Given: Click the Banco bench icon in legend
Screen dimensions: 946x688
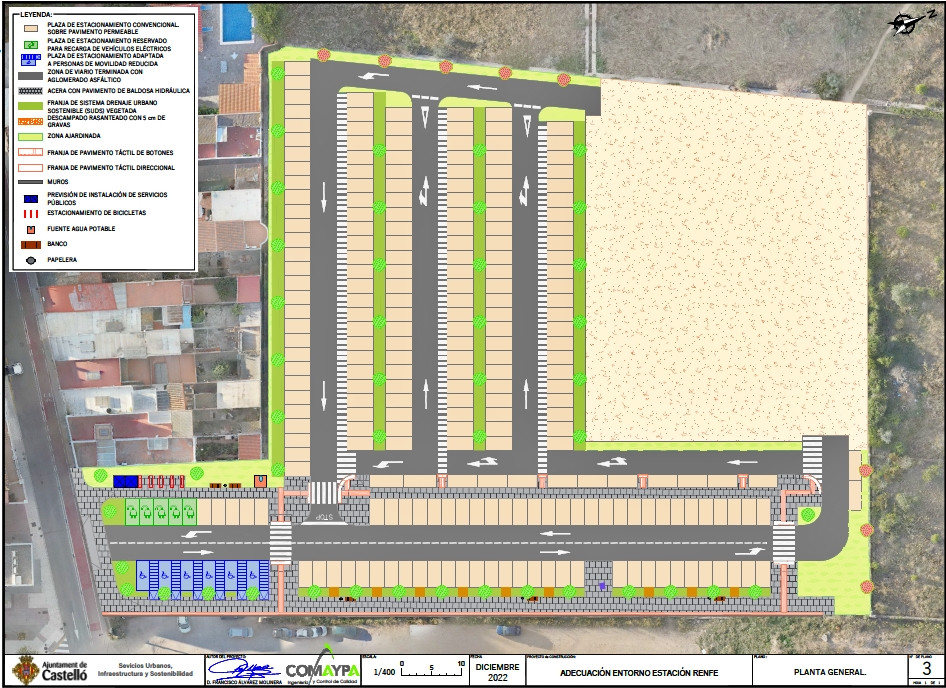Looking at the screenshot, I should click(30, 244).
